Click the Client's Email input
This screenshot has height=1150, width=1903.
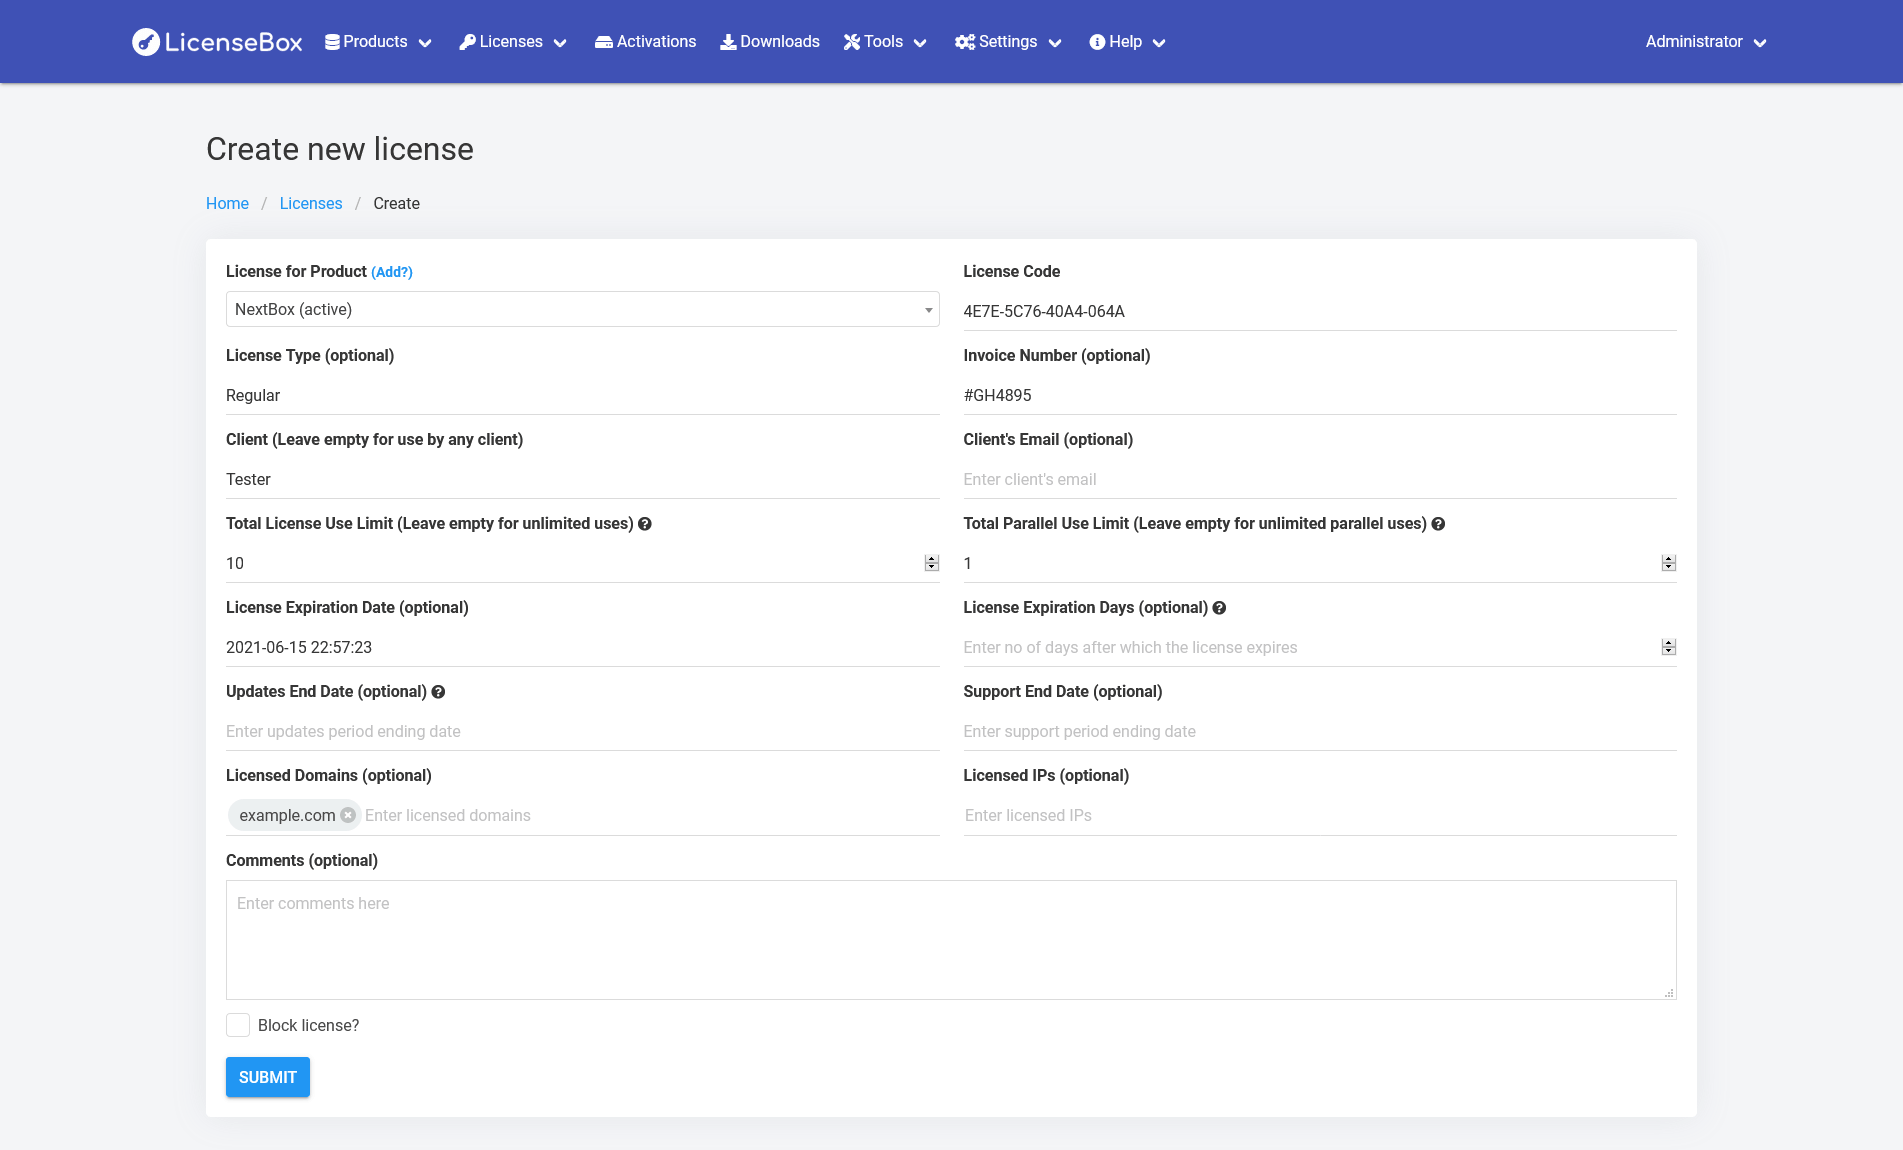click(x=1320, y=479)
